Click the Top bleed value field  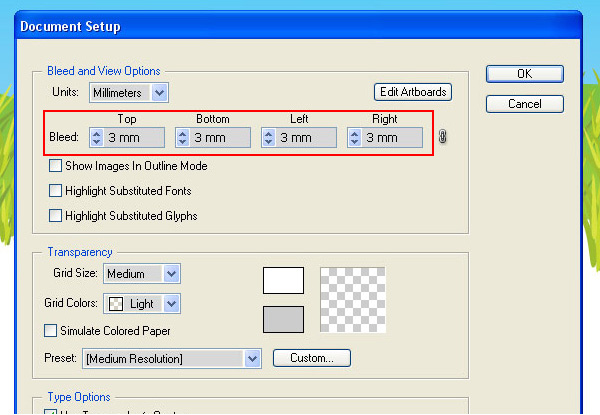pyautogui.click(x=135, y=138)
